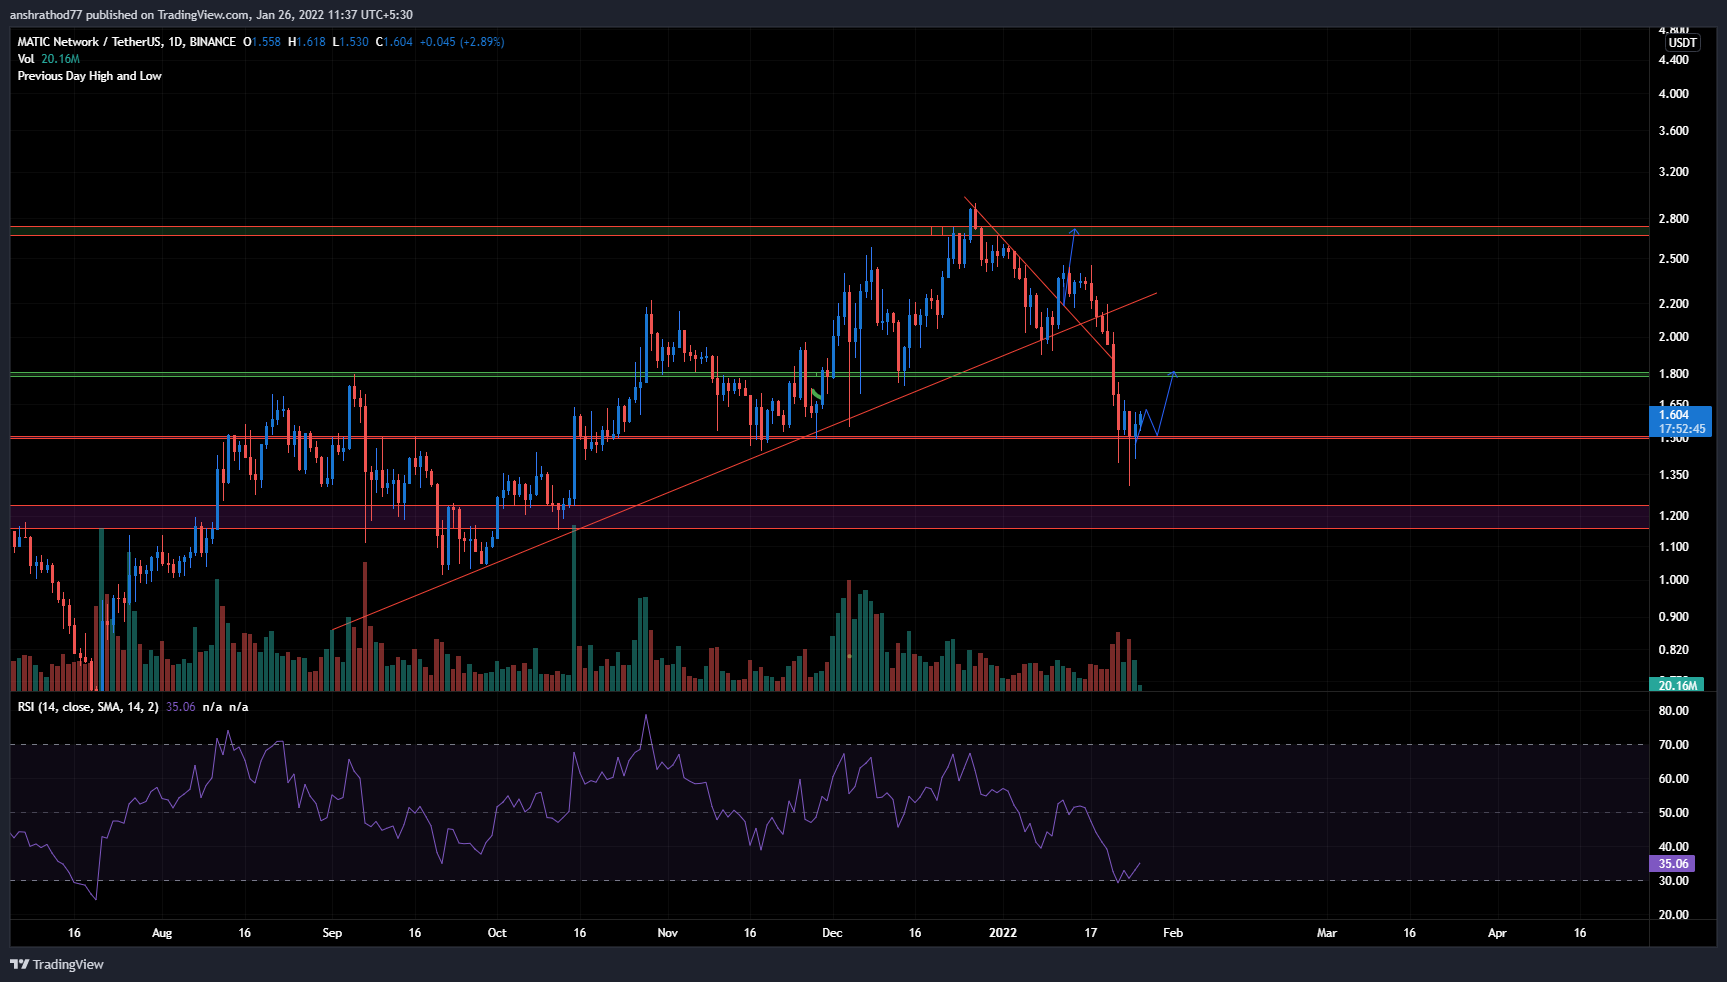This screenshot has height=982, width=1727.
Task: Click the Nov label on the time axis
Action: coord(667,933)
